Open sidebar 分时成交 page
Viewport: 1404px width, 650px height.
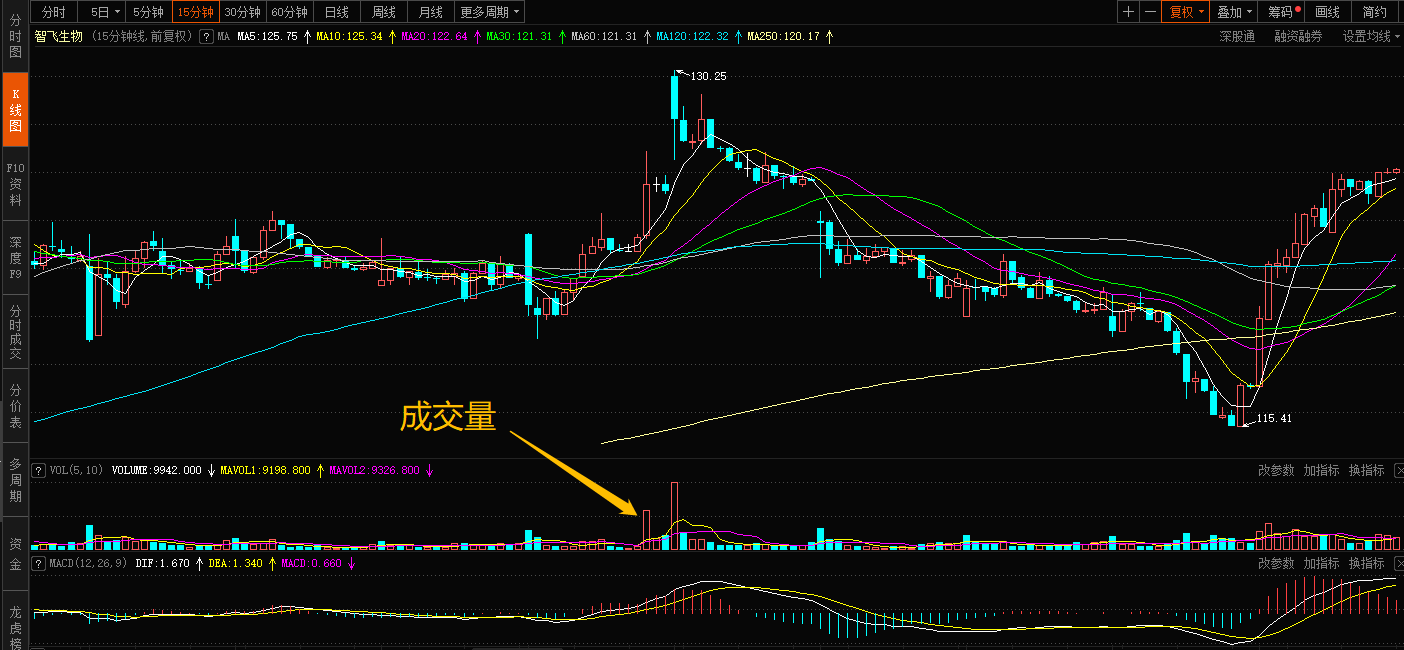[x=15, y=332]
